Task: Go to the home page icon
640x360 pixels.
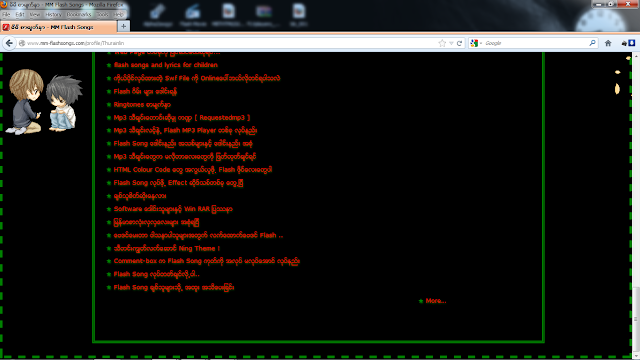Action: tap(608, 43)
